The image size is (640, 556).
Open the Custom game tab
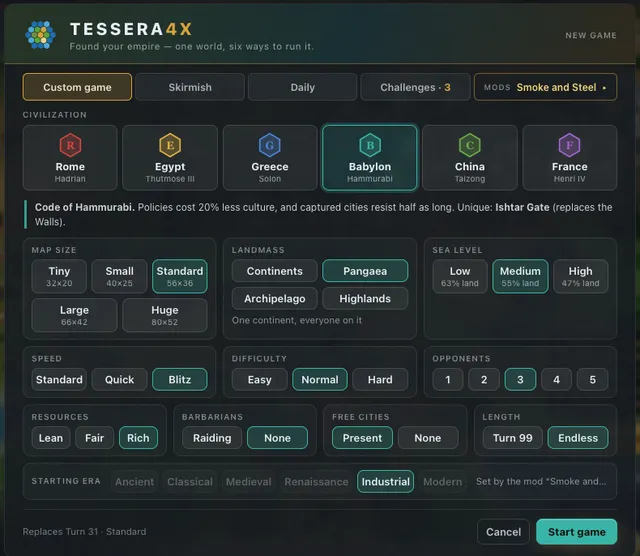tap(77, 87)
